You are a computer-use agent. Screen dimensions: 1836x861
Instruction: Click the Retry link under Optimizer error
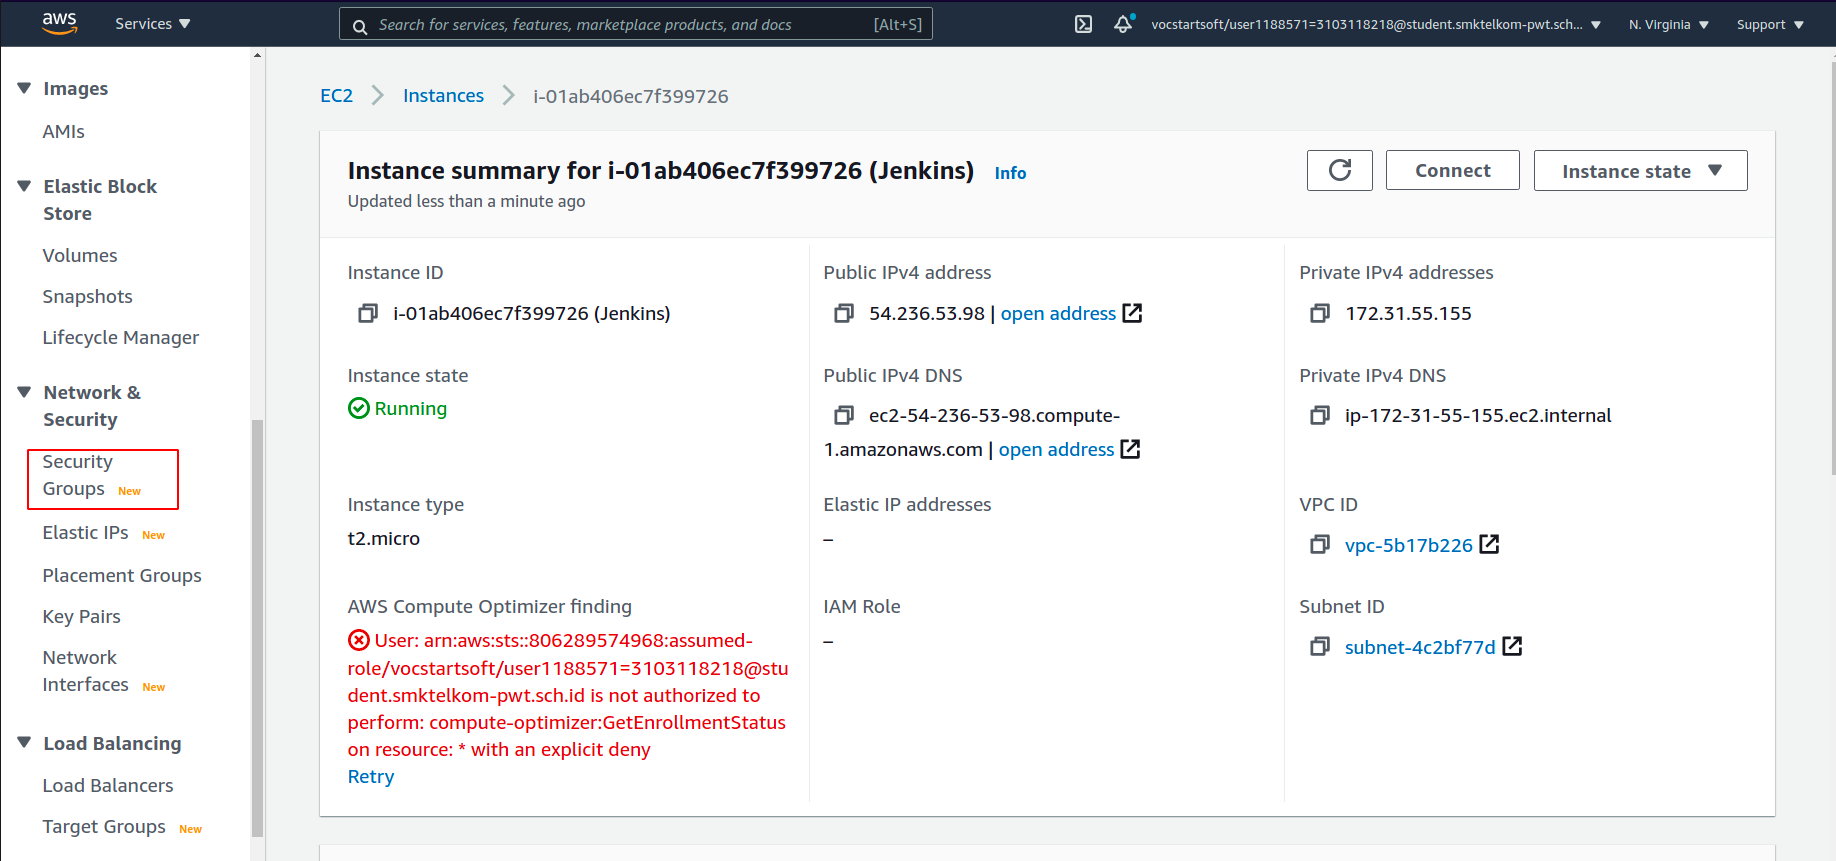pyautogui.click(x=371, y=777)
